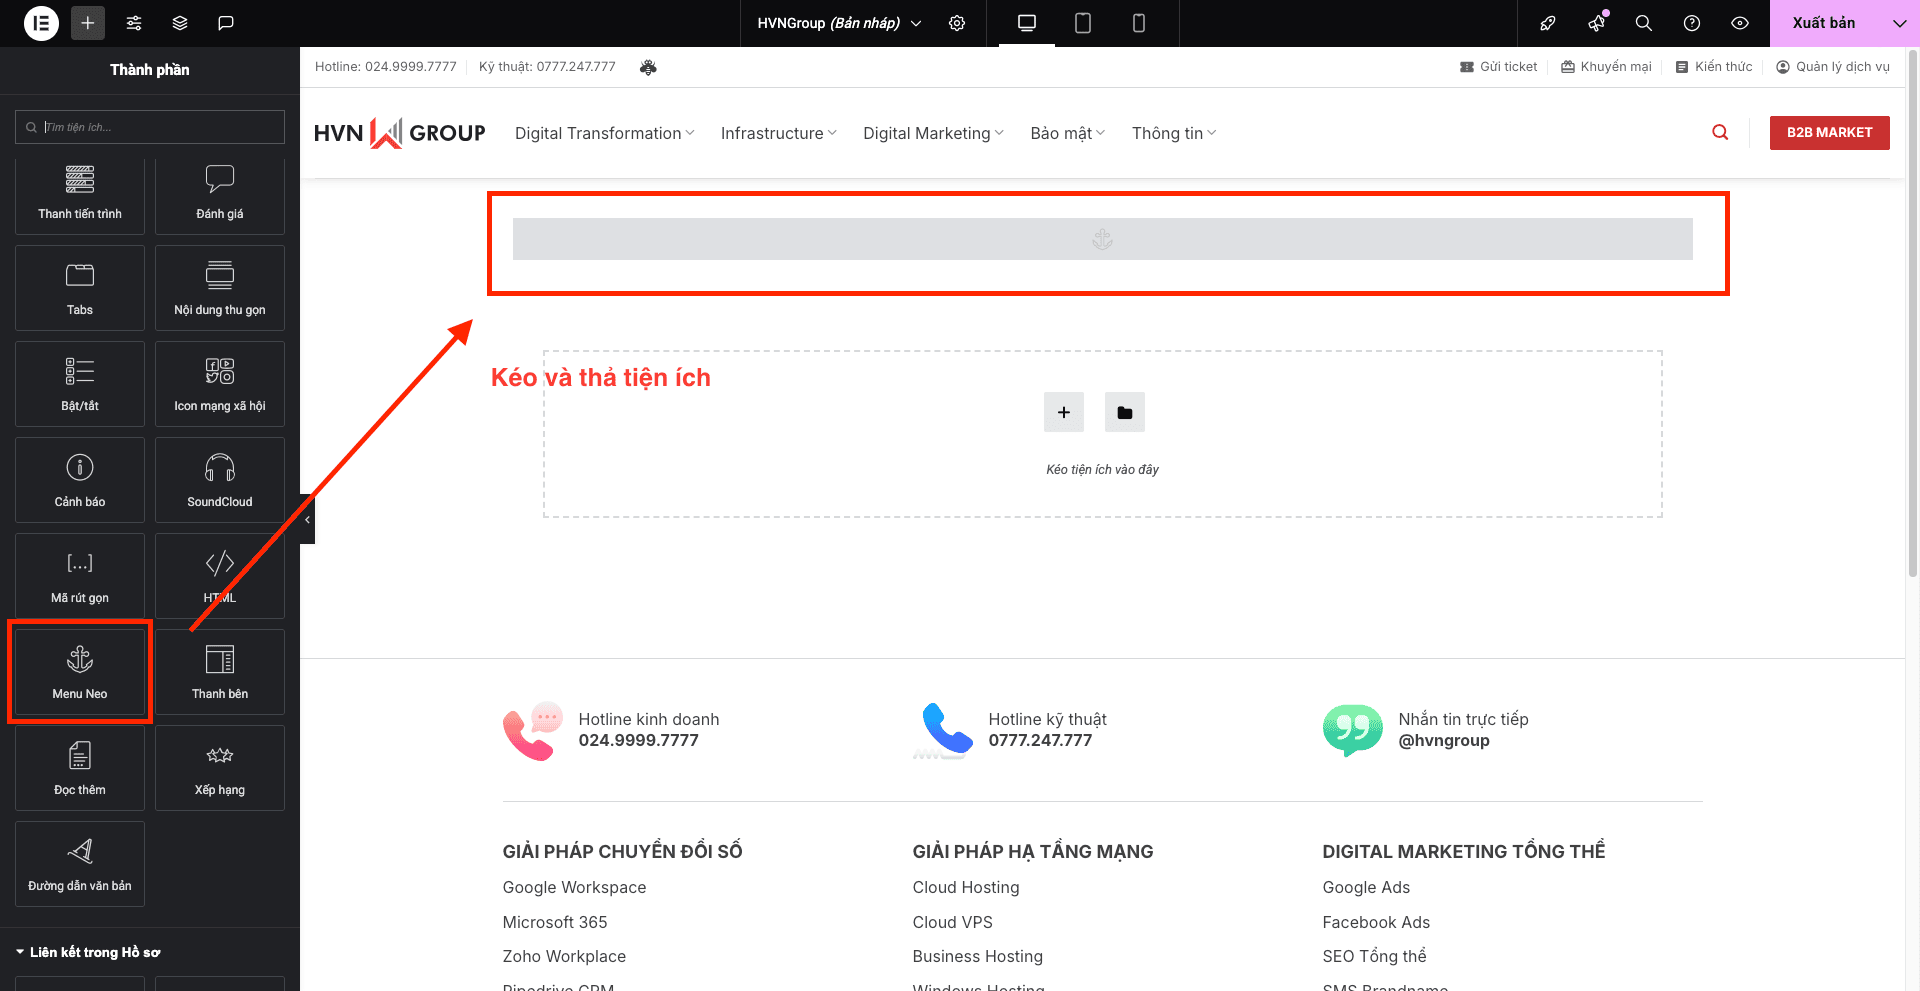Open the site settings sliders icon
Screen dimensions: 1920x991
coord(134,23)
